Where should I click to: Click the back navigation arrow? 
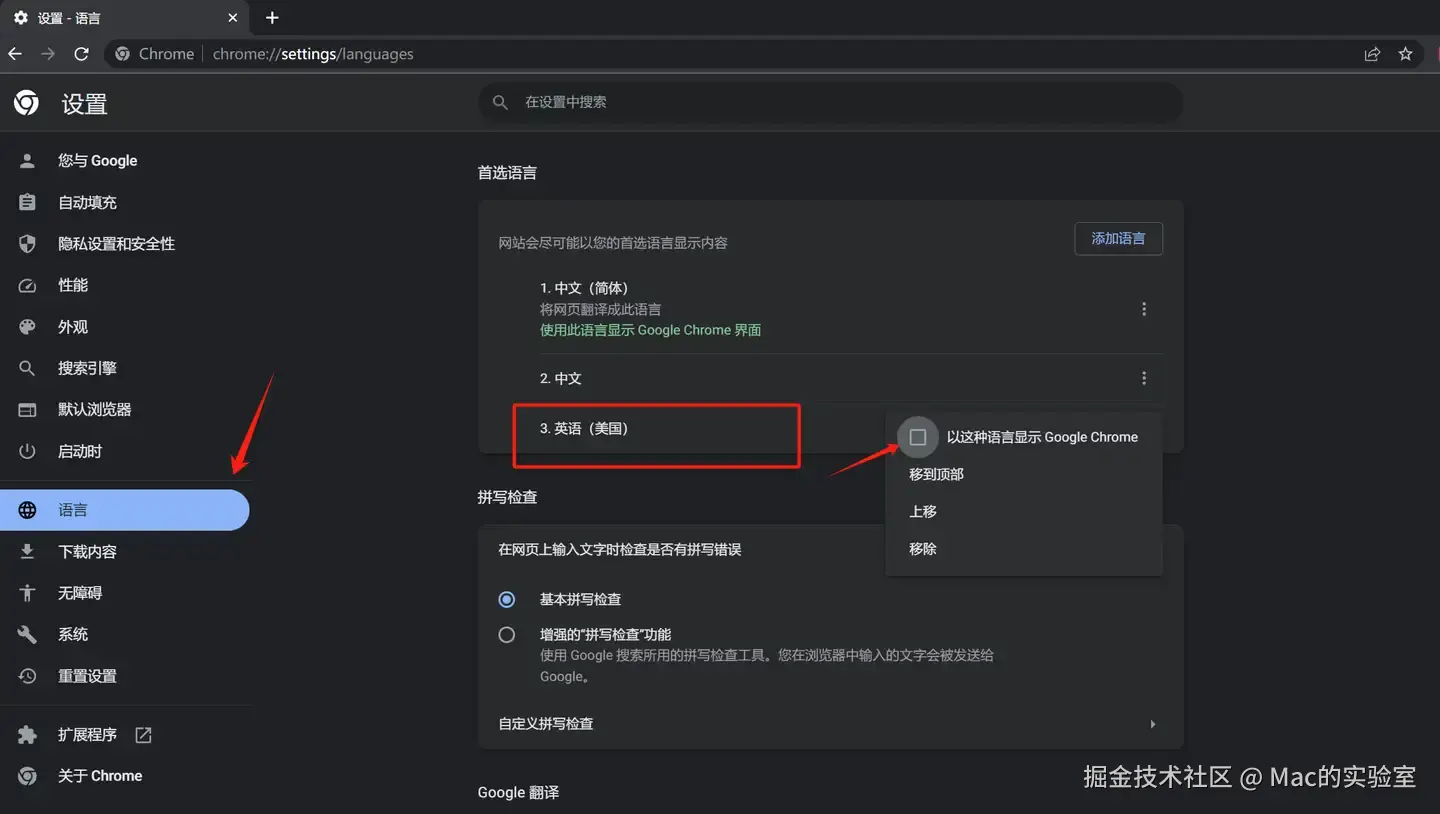tap(15, 54)
